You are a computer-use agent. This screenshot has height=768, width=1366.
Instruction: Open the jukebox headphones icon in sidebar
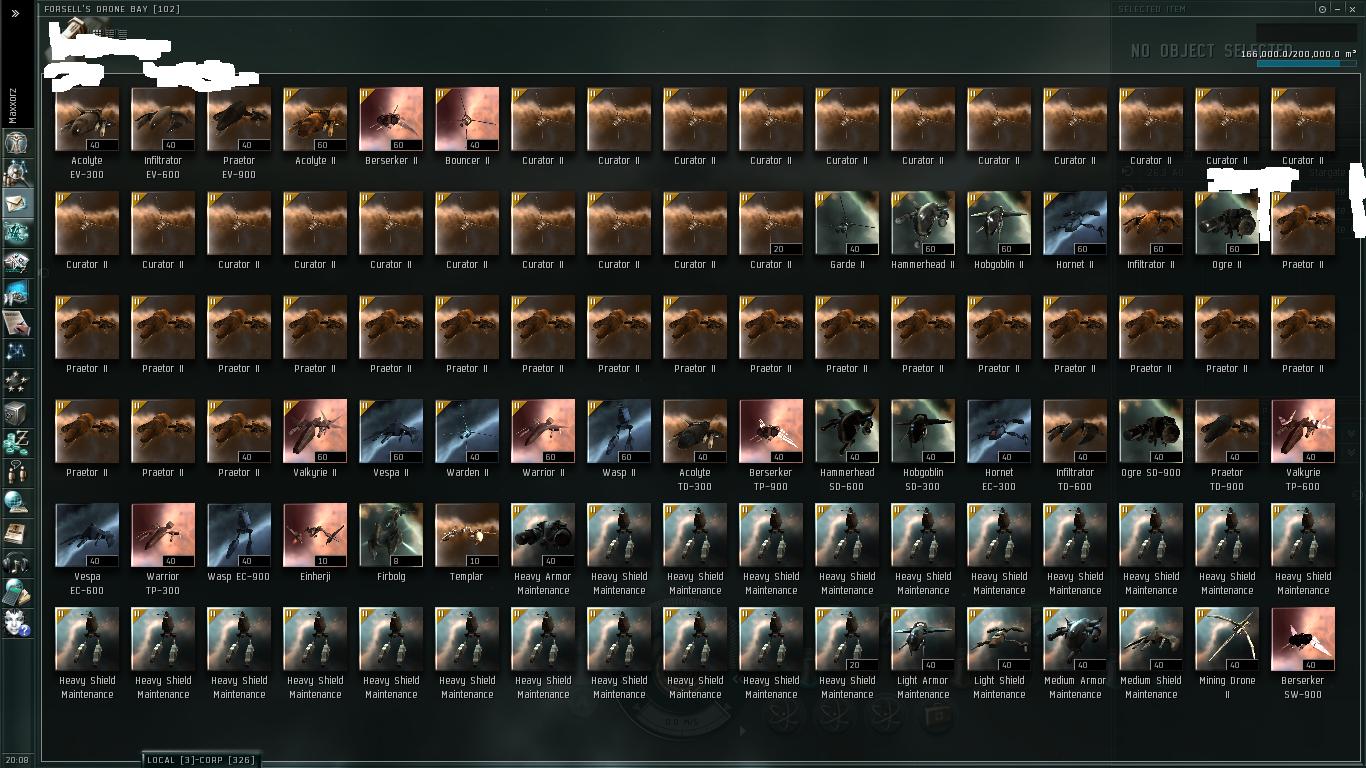click(15, 562)
